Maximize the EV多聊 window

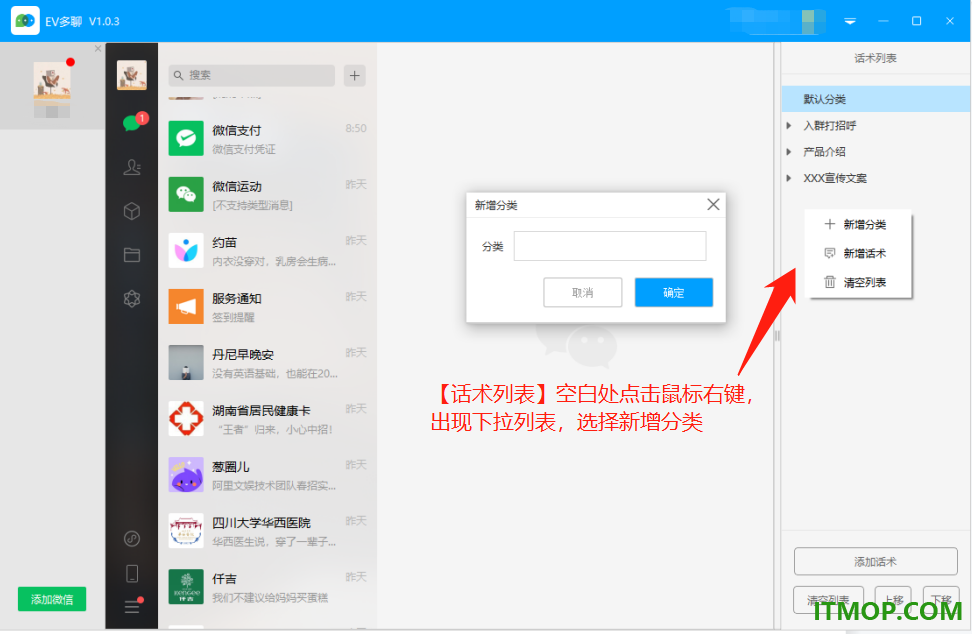(x=916, y=21)
